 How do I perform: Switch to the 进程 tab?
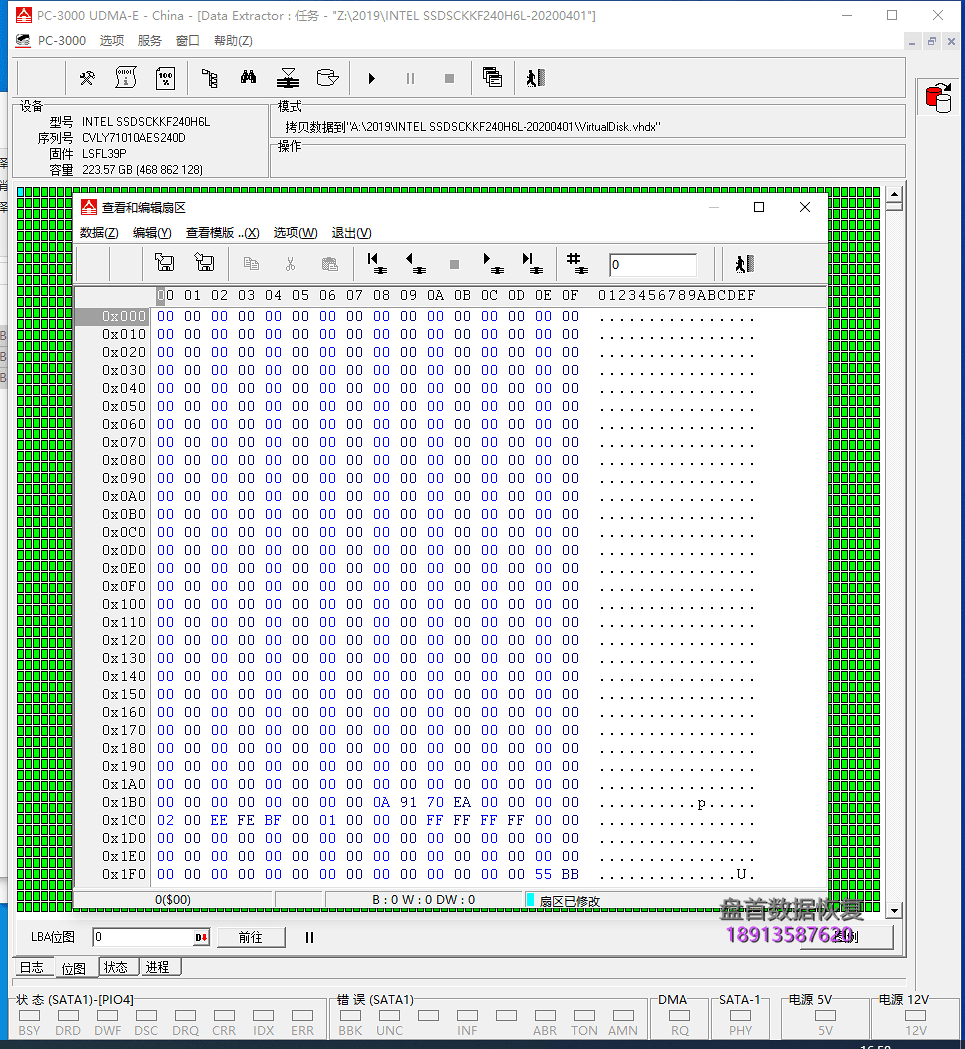(159, 967)
